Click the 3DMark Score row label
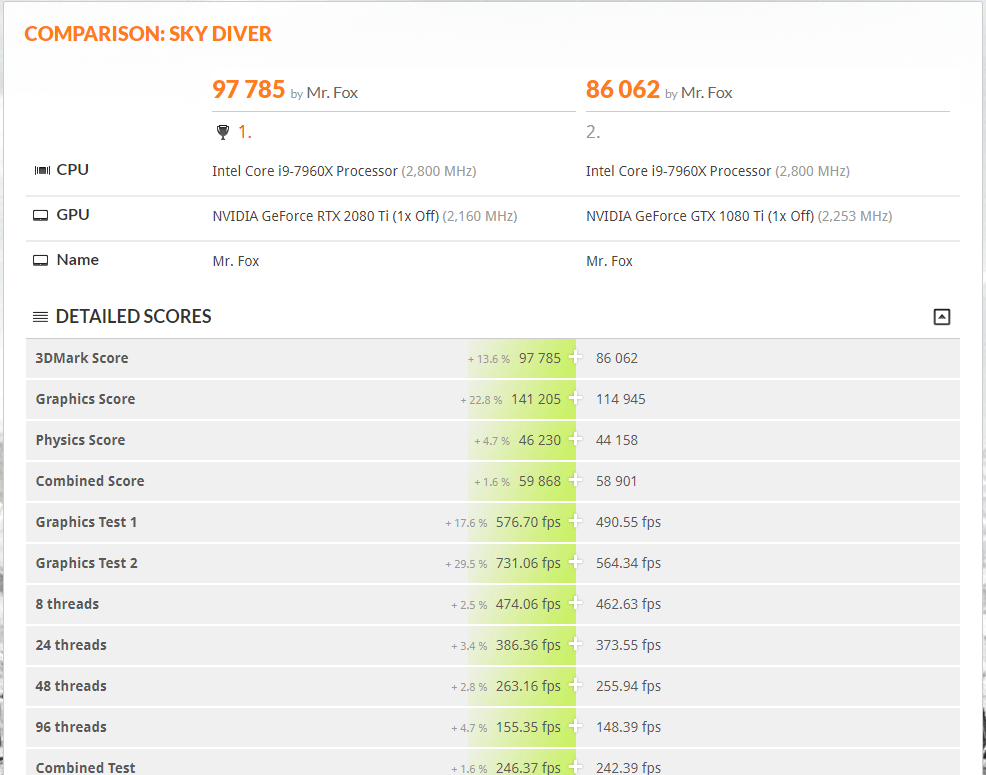The width and height of the screenshot is (986, 775). click(82, 358)
